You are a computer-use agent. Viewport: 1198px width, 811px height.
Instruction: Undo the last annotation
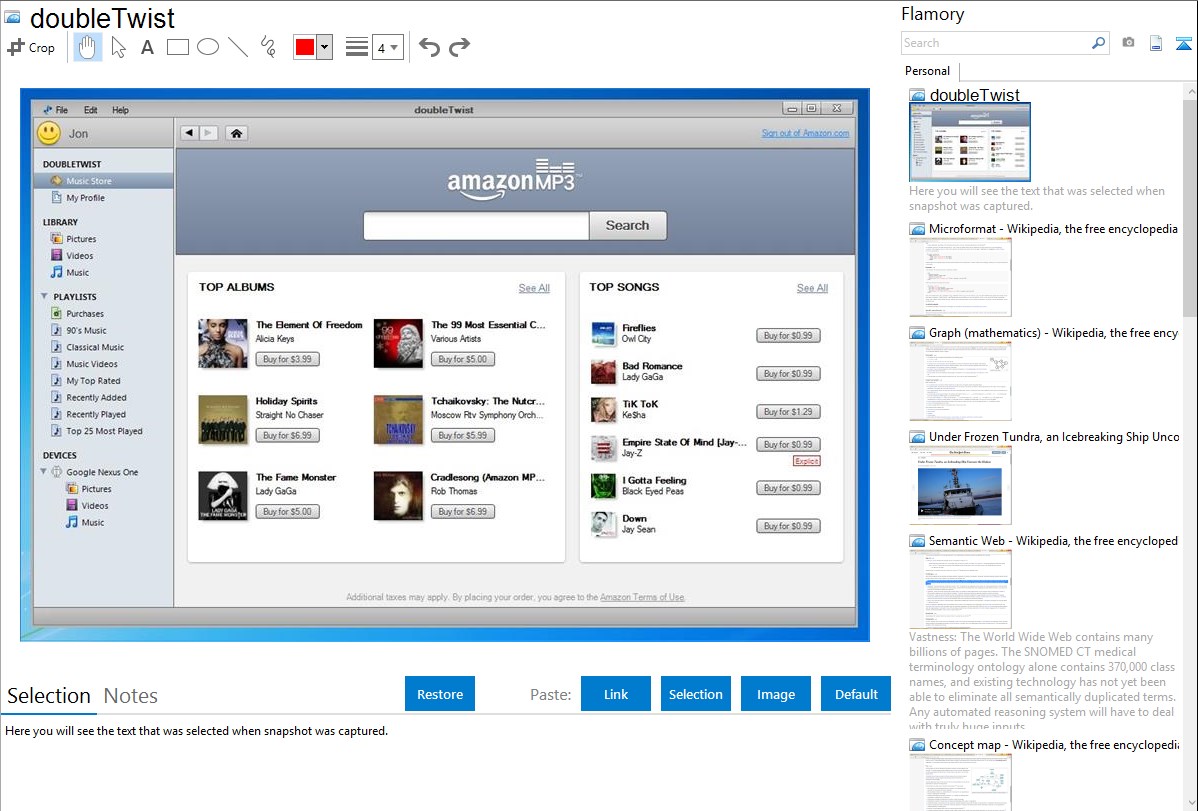pyautogui.click(x=429, y=47)
